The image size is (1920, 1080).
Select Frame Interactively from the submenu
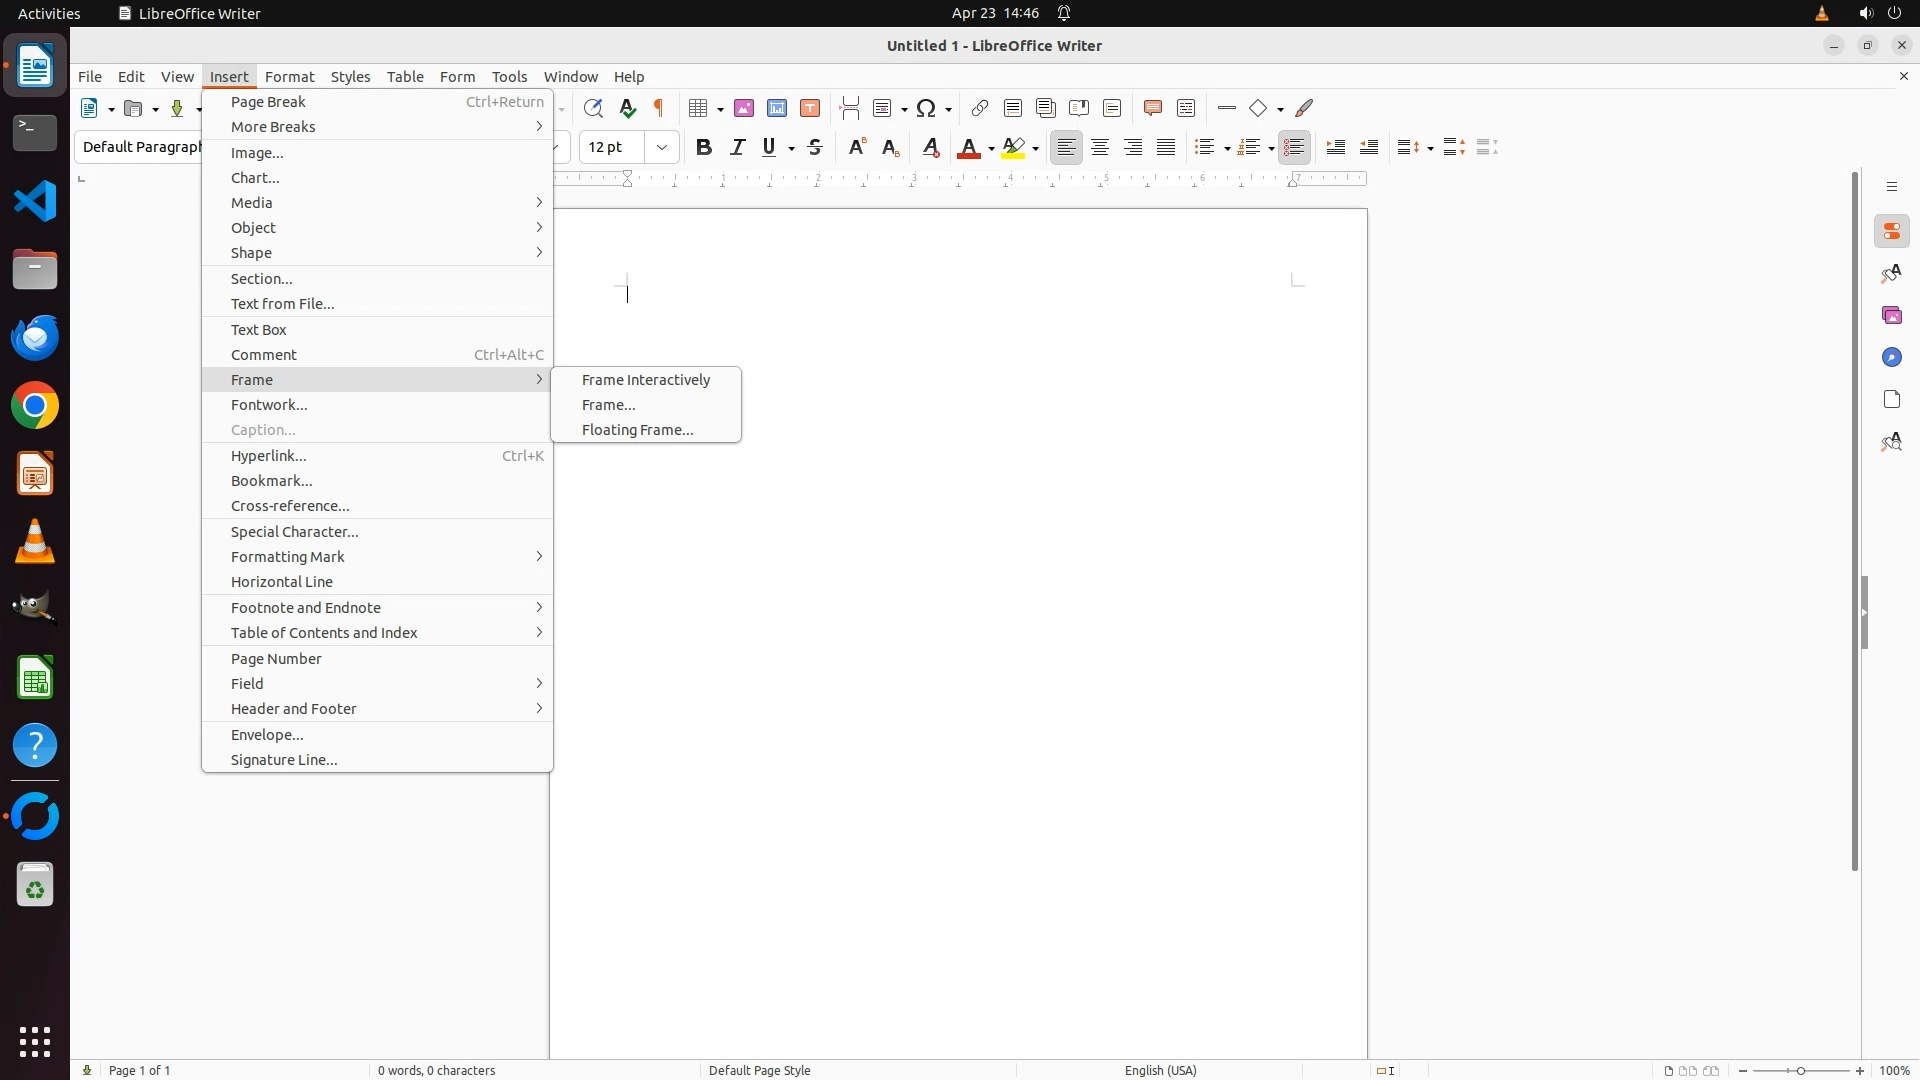click(646, 380)
